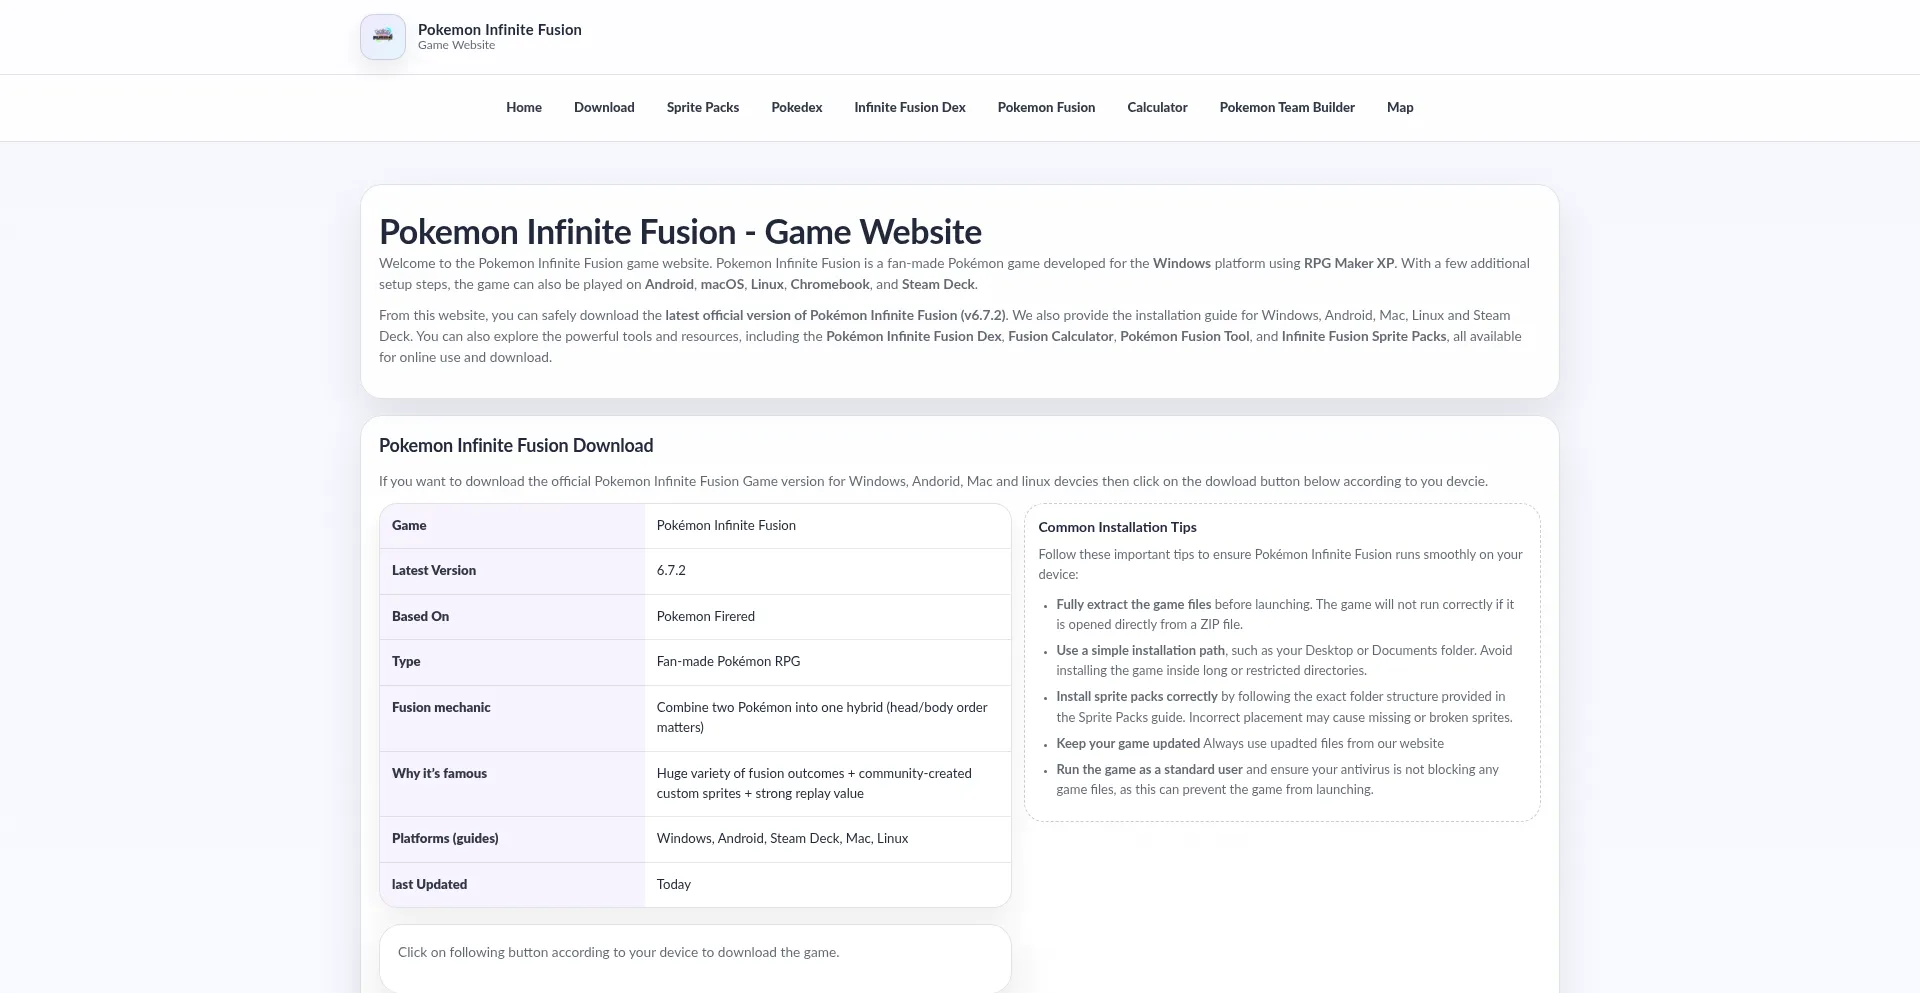Open Pokemon Team Builder
1920x993 pixels.
click(1287, 108)
